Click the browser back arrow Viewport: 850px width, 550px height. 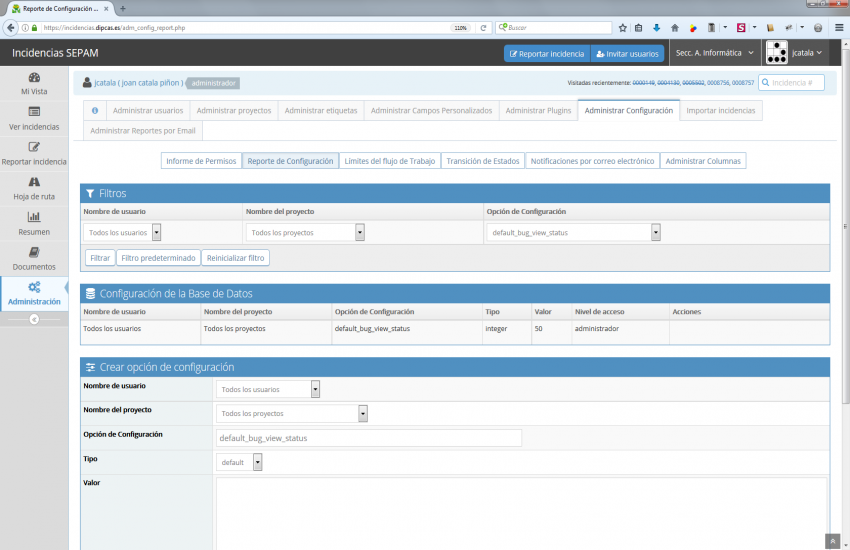pos(10,28)
